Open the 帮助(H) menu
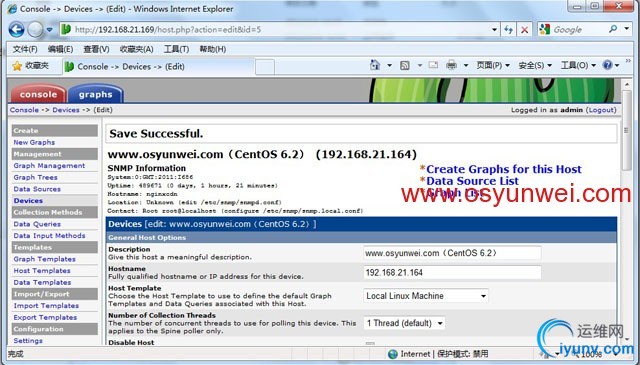640x365 pixels. click(x=213, y=49)
